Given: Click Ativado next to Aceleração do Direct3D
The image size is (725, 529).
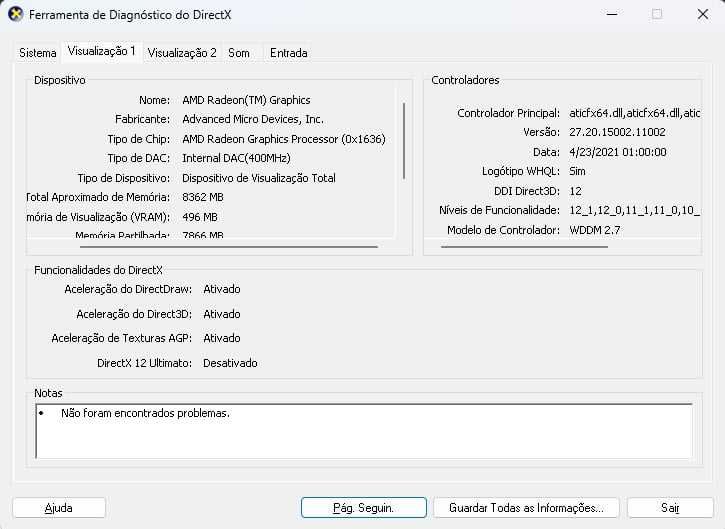Looking at the screenshot, I should (x=222, y=314).
